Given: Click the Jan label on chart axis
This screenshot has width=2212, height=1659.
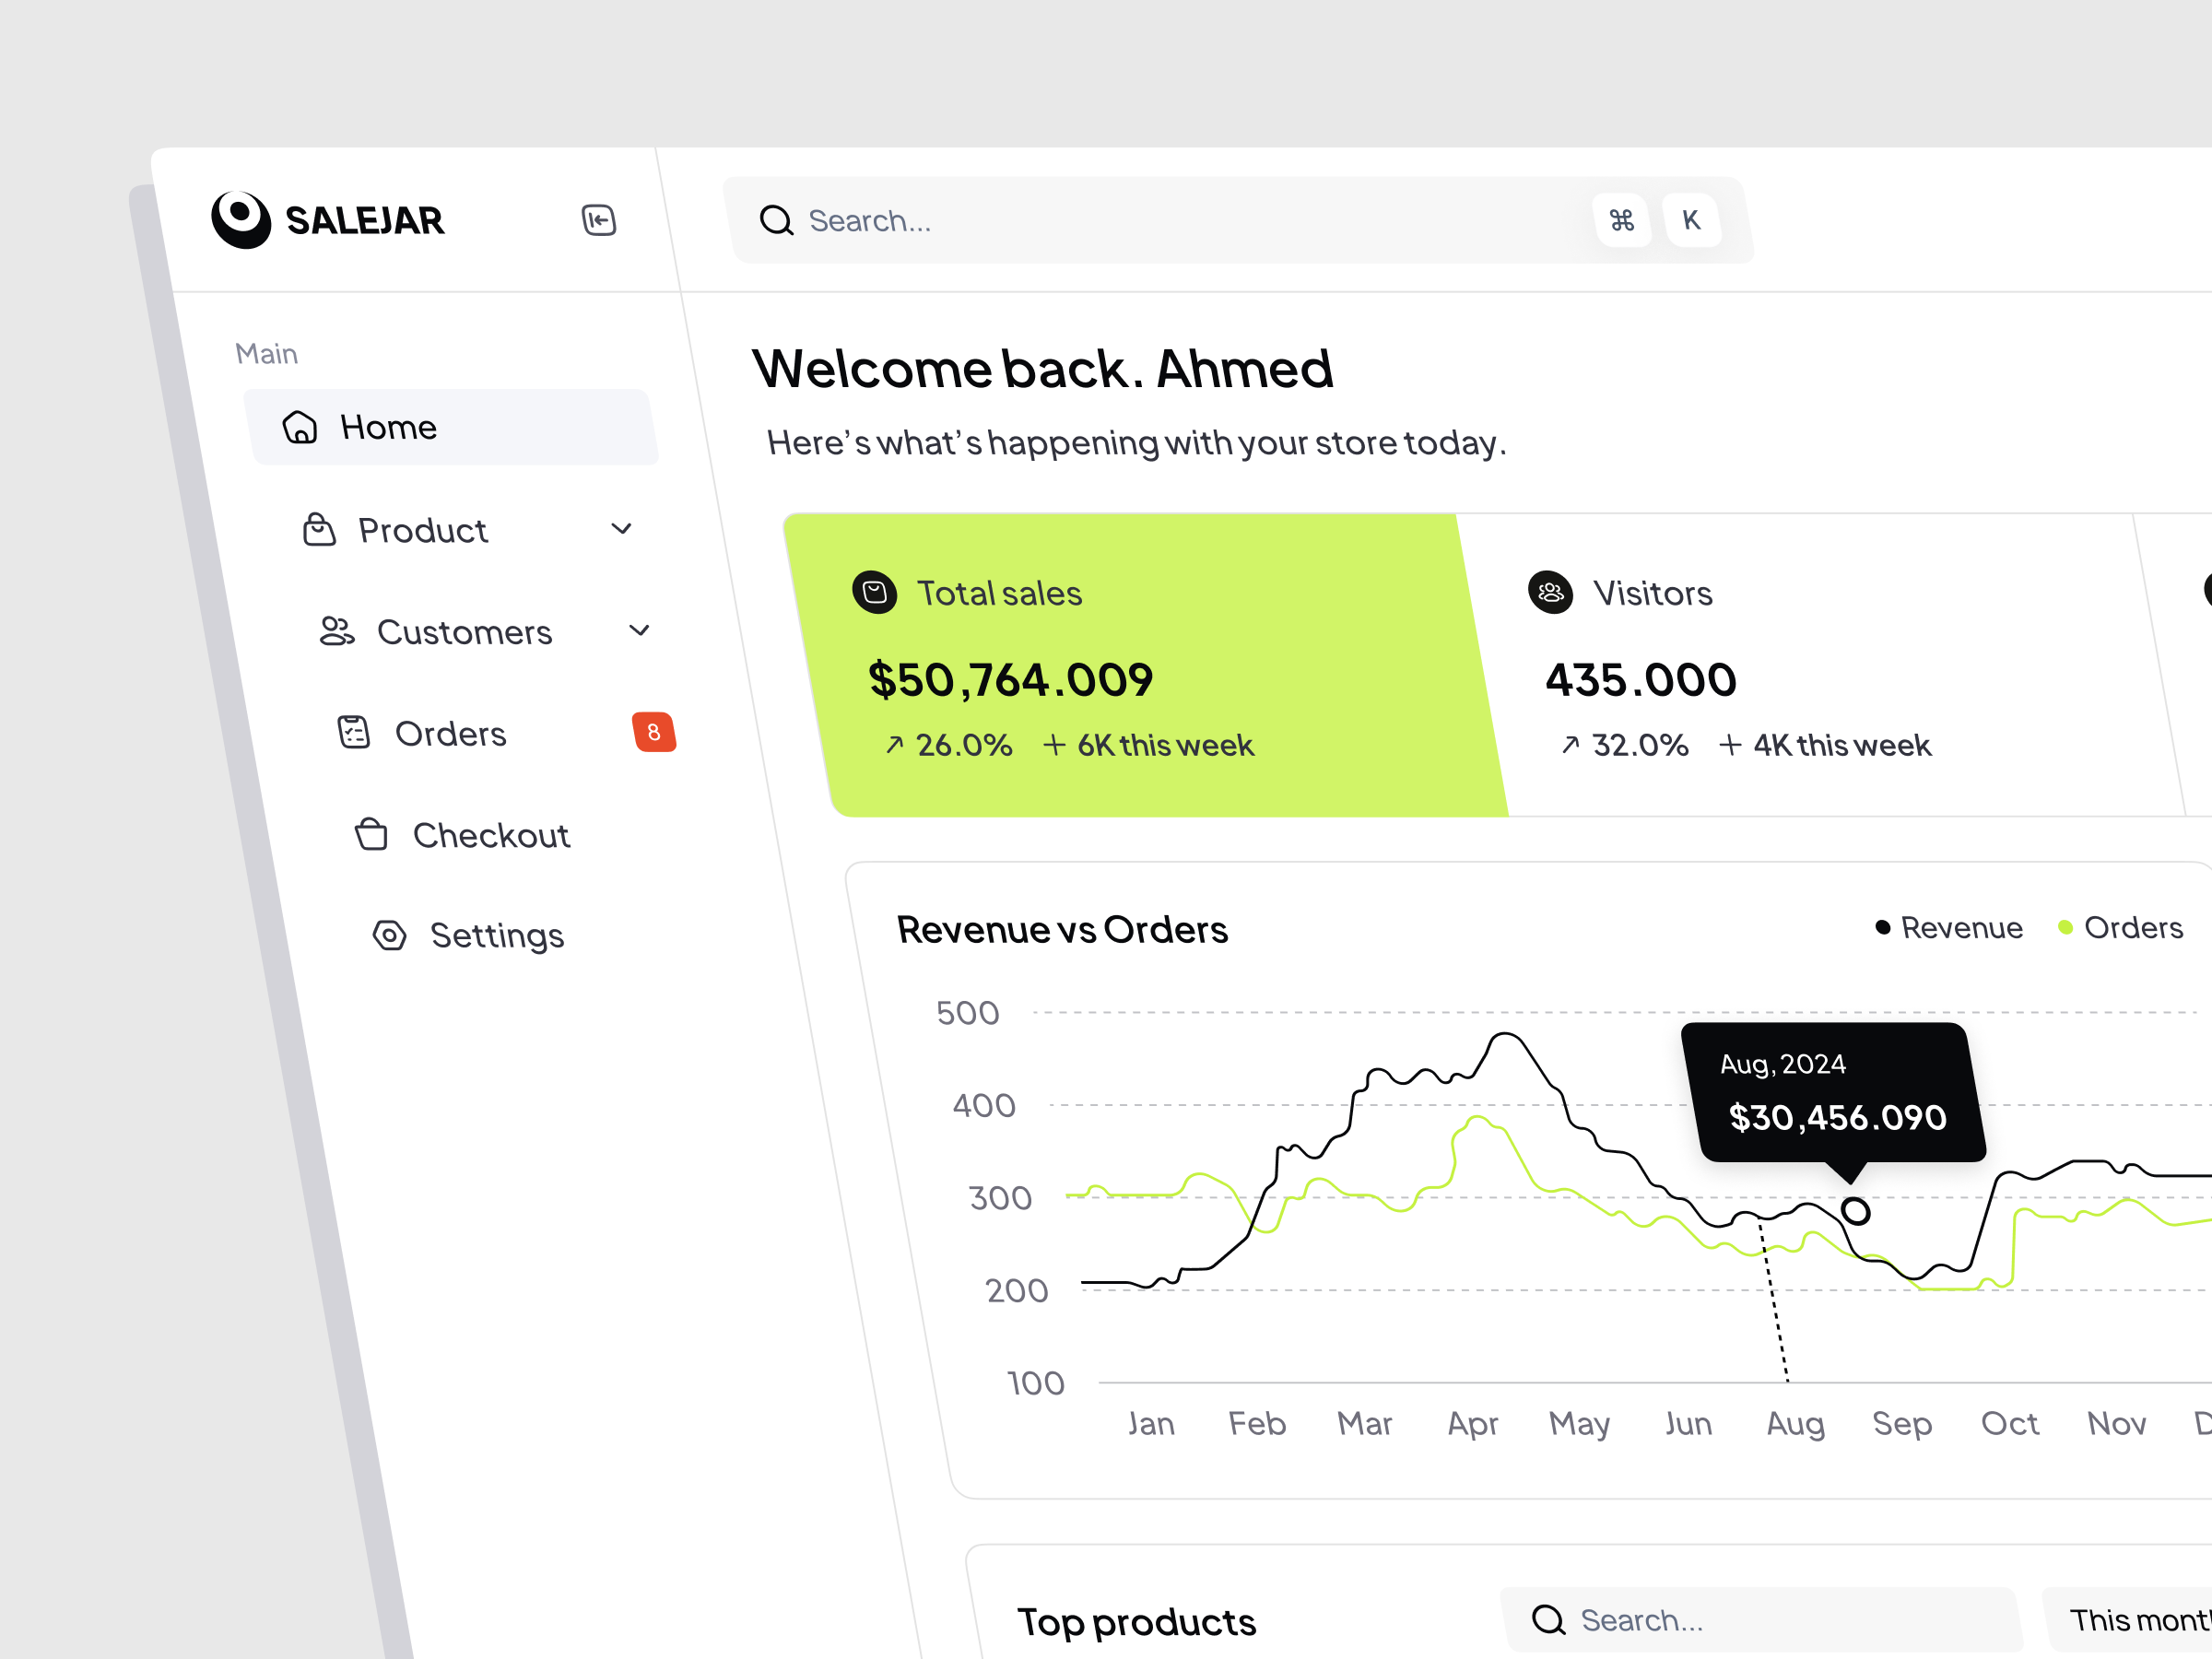Looking at the screenshot, I should [x=1150, y=1422].
